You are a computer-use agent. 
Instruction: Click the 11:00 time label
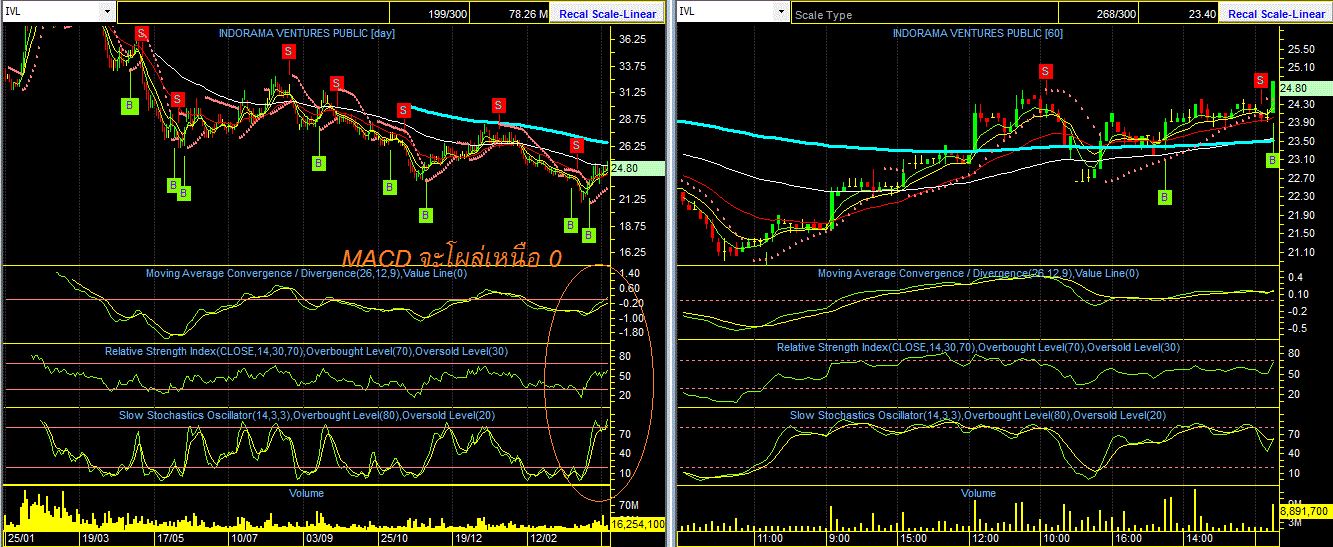[x=769, y=538]
